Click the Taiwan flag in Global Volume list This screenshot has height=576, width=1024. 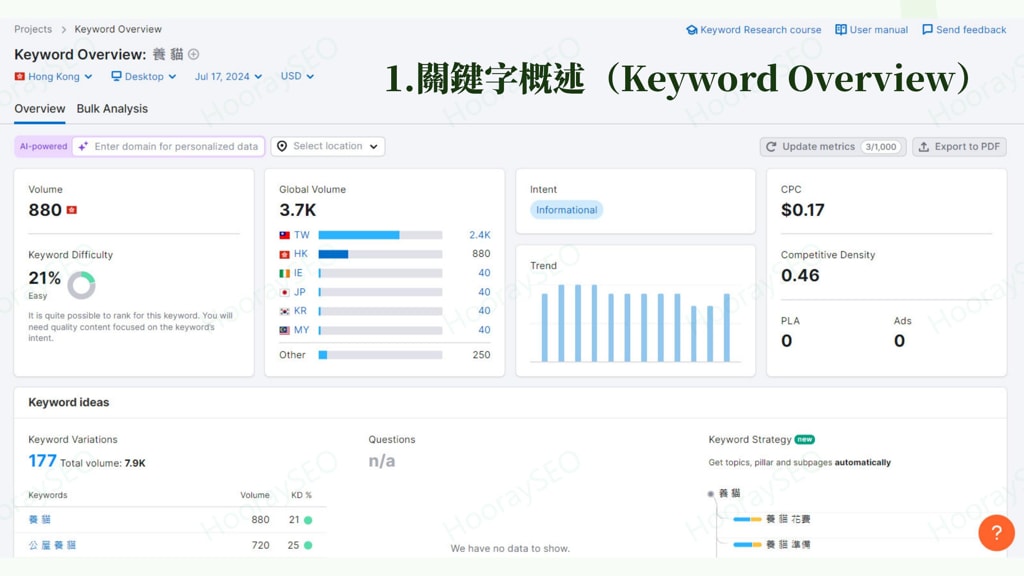(x=285, y=234)
